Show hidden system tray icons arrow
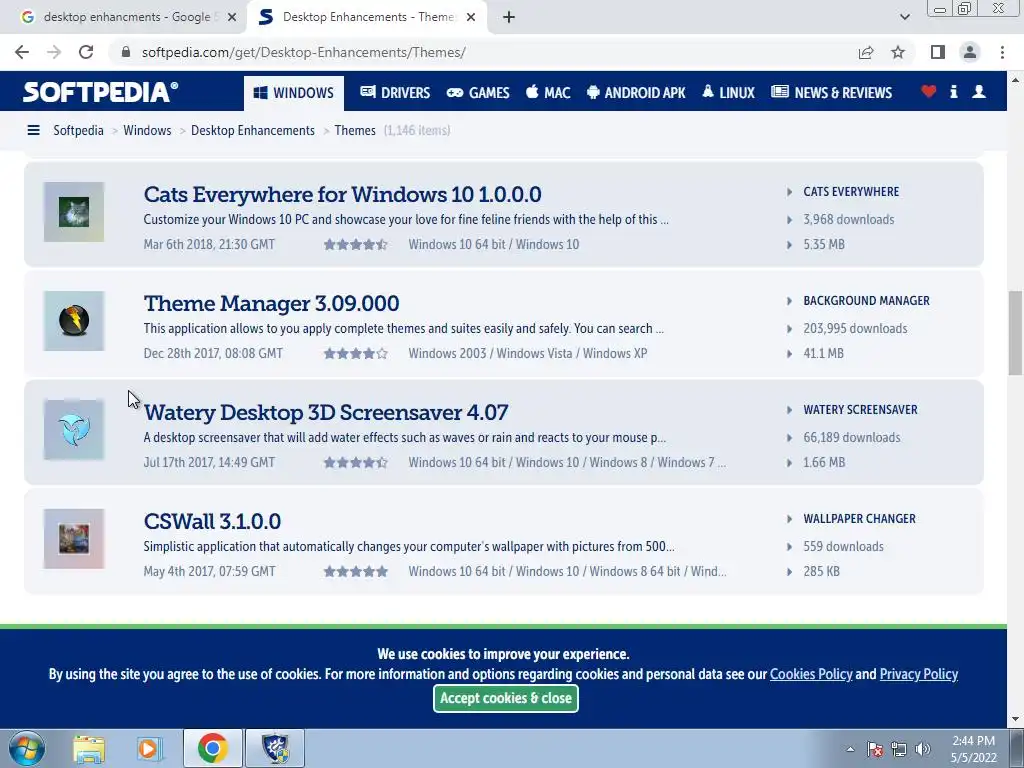Screen dimensions: 1024x768 850,749
